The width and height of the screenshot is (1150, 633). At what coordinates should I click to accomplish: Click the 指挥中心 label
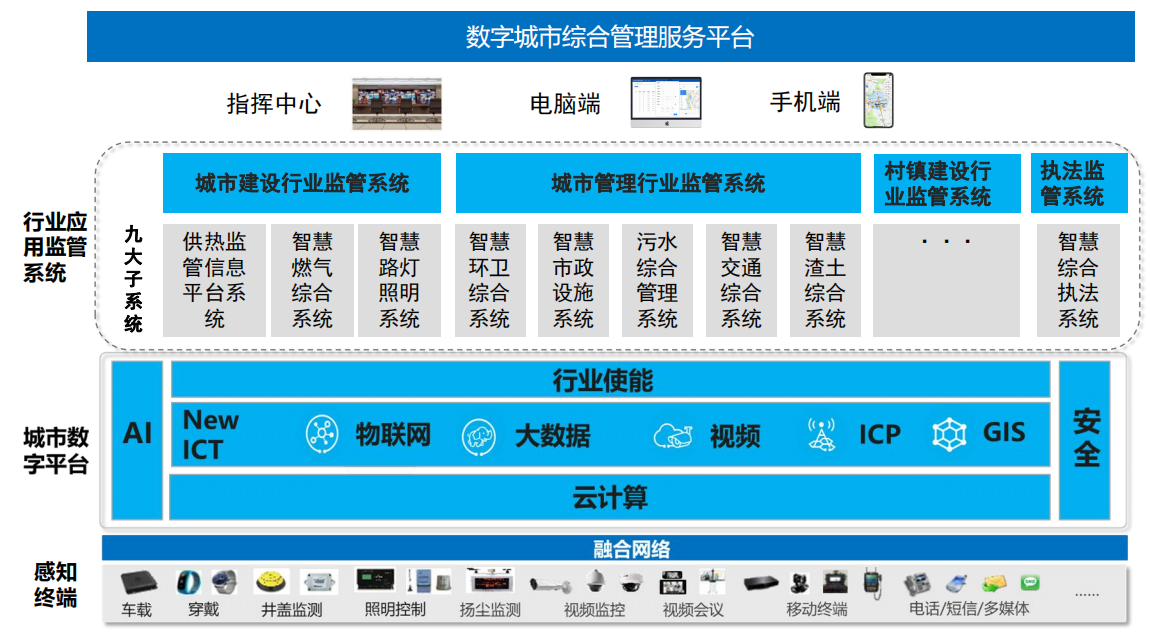(x=274, y=103)
